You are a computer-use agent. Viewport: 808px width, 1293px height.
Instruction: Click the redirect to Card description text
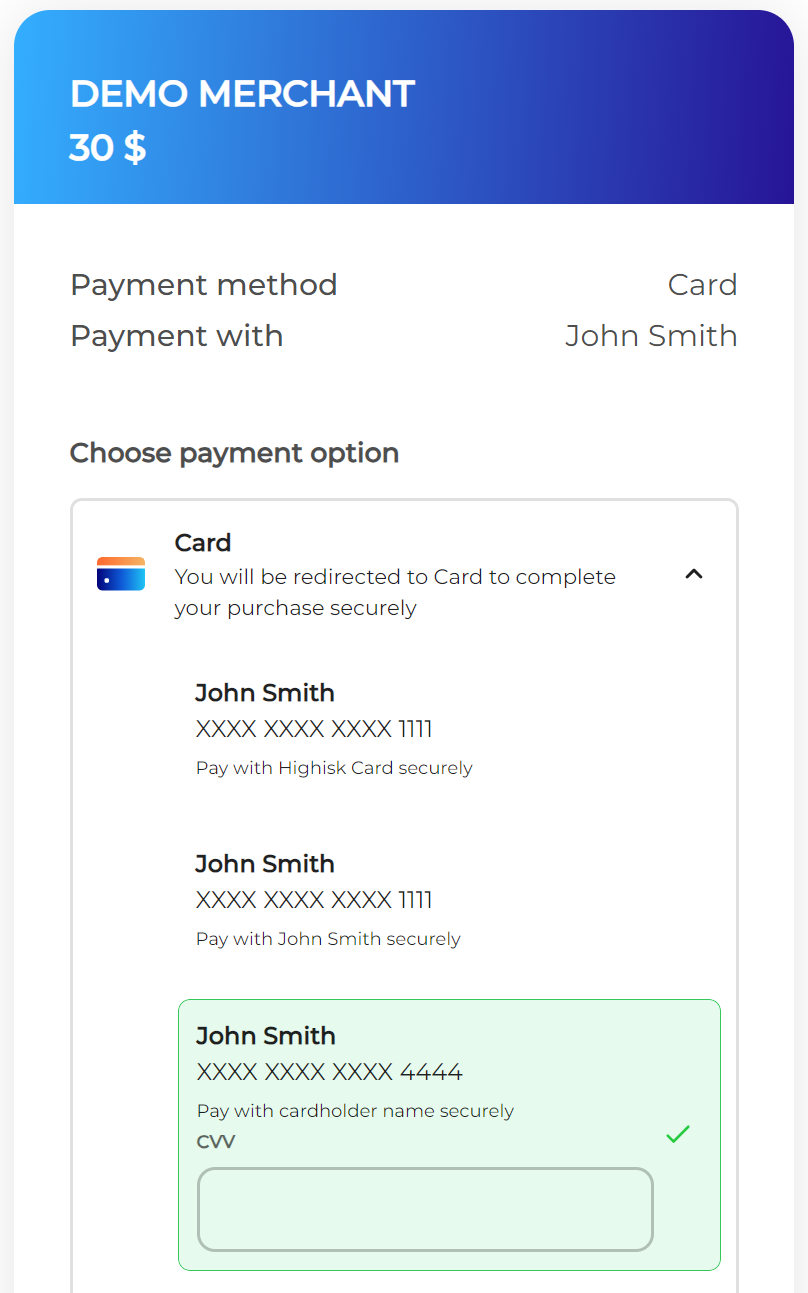coord(395,592)
